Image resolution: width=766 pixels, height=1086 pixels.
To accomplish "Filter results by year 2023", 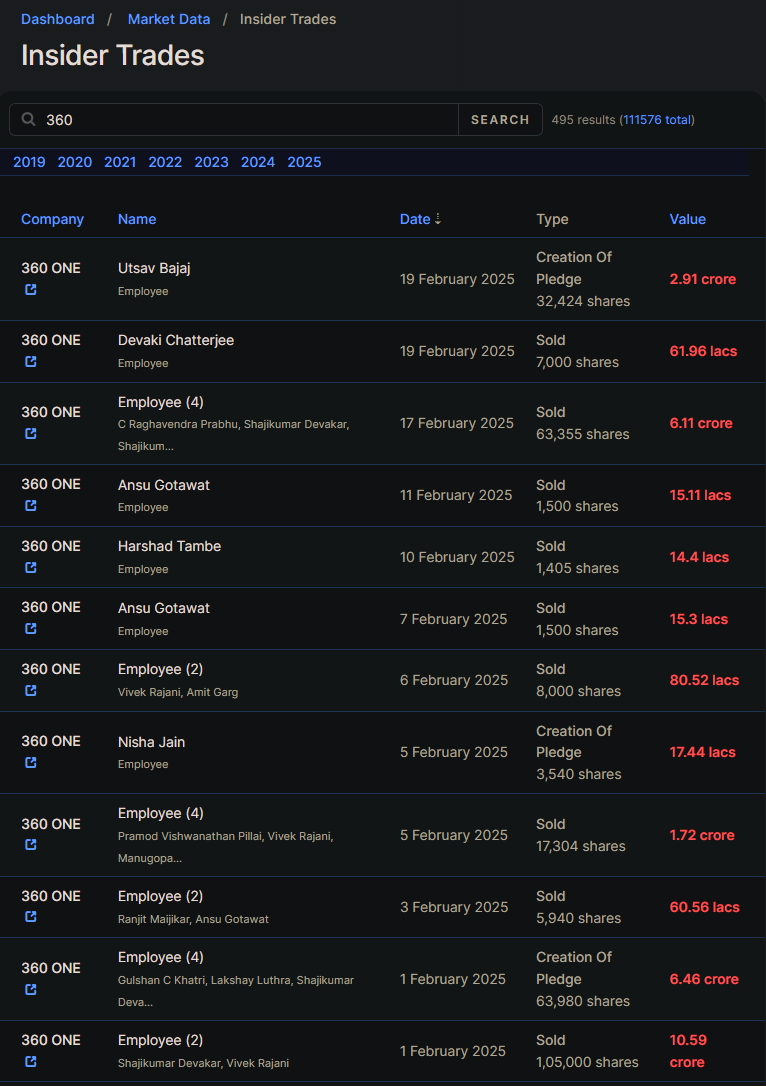I will pyautogui.click(x=211, y=162).
